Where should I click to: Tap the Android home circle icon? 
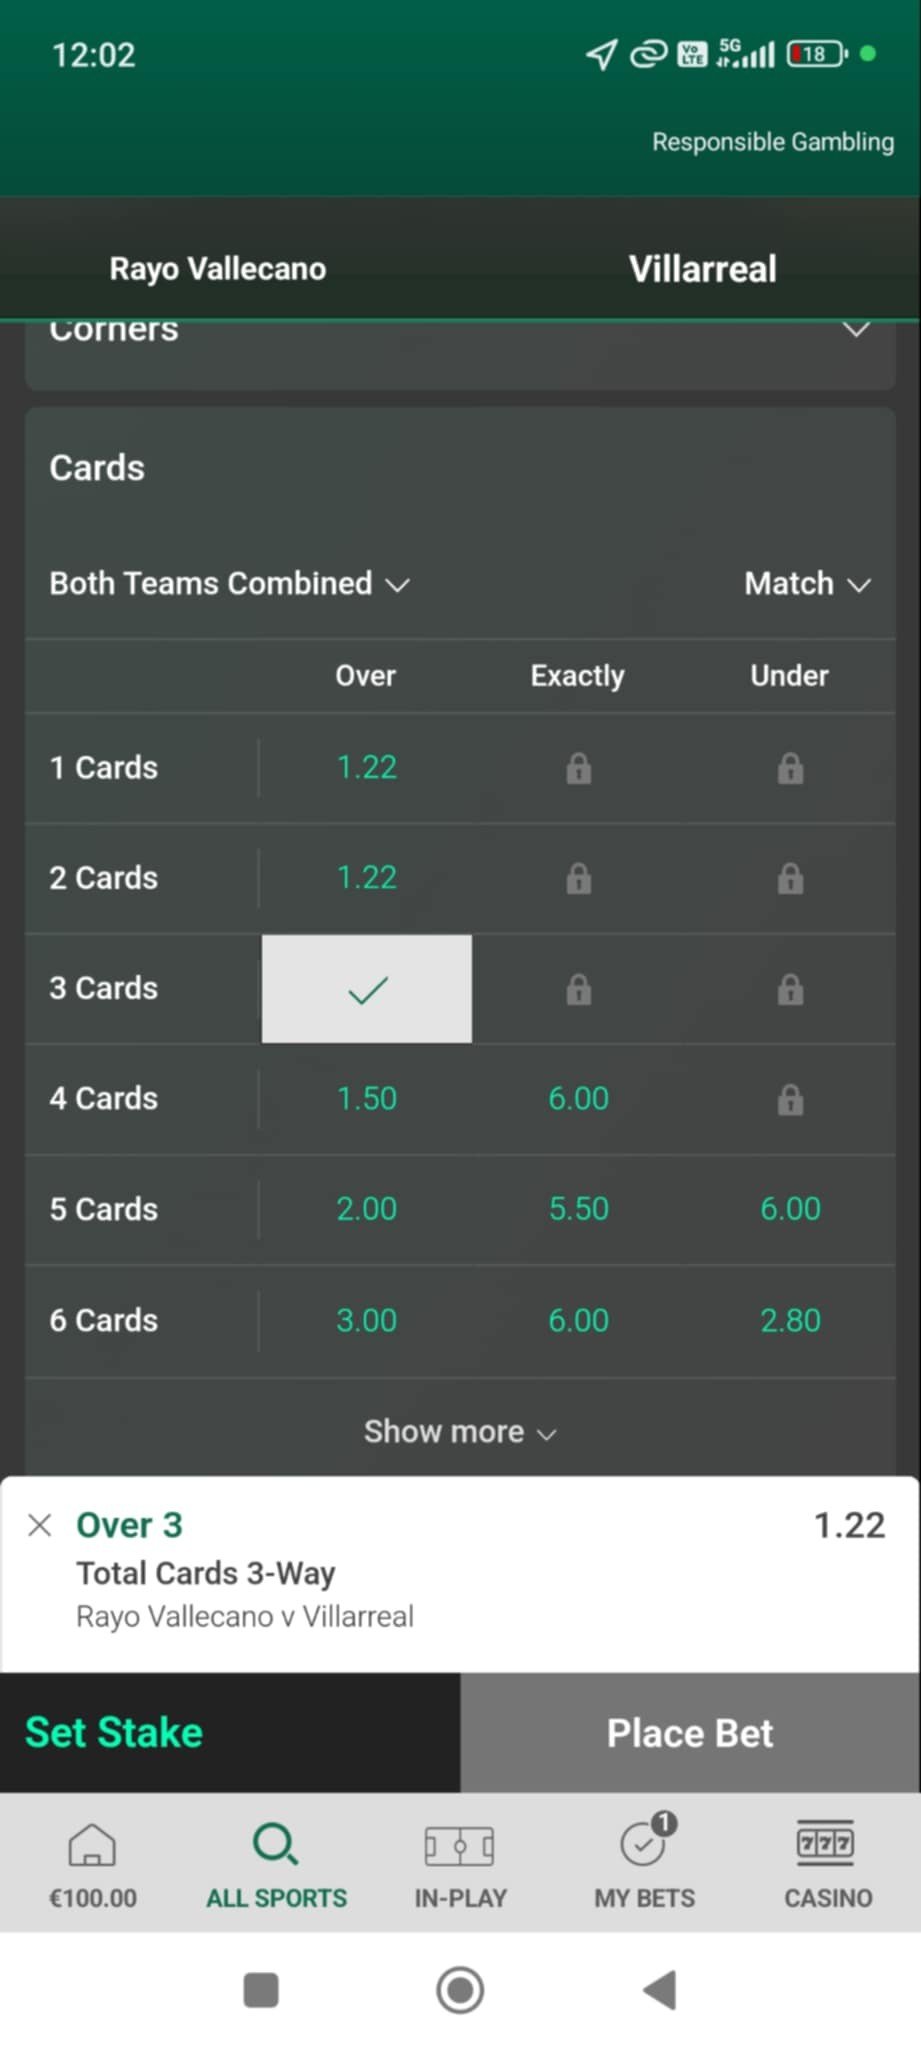(460, 1989)
